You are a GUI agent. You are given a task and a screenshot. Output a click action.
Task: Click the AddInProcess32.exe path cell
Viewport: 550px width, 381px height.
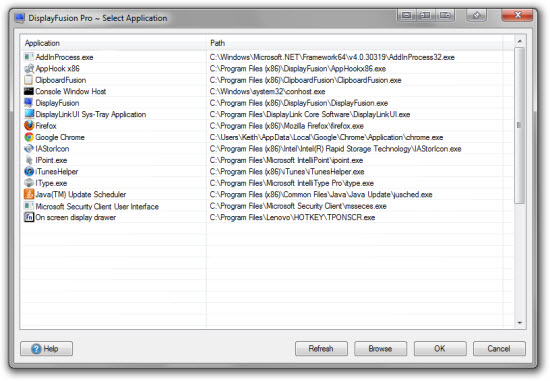click(332, 57)
